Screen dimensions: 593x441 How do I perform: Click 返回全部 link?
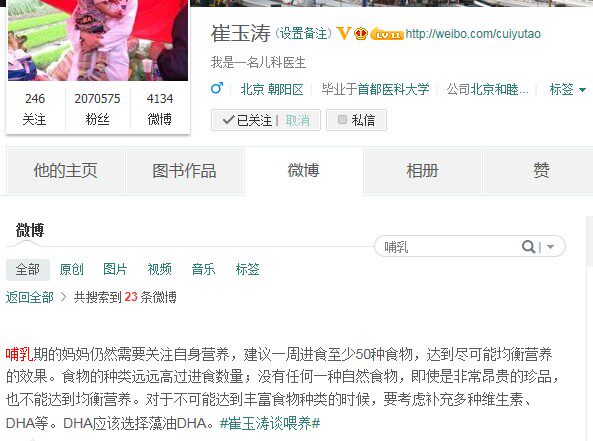29,297
